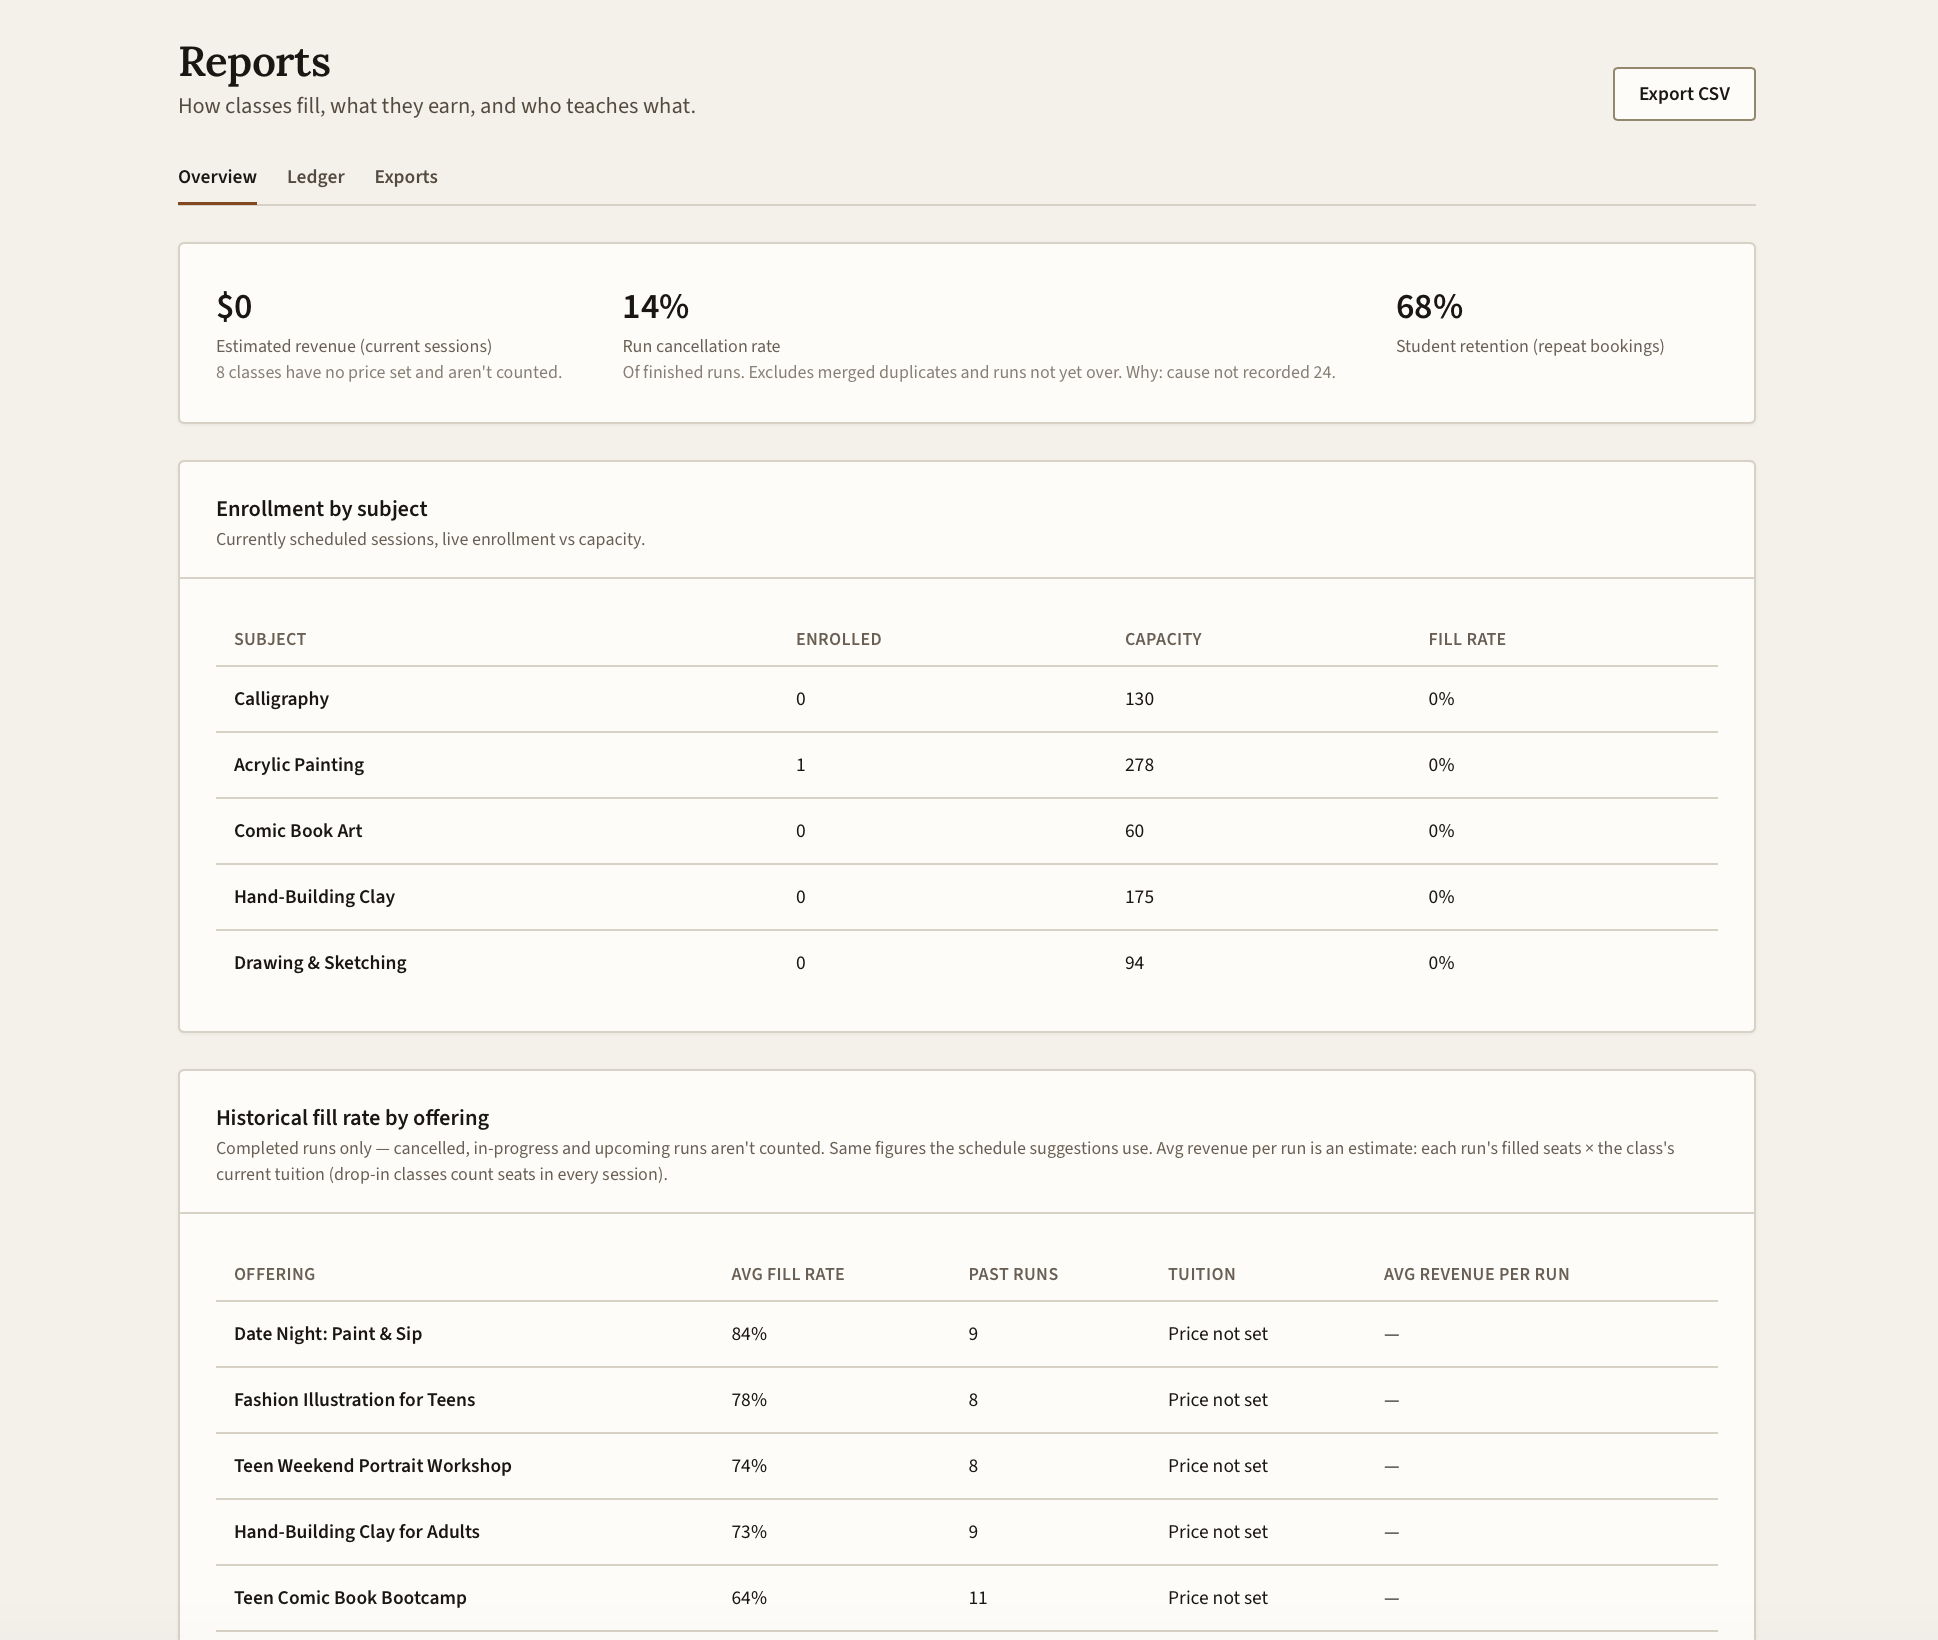Click the Calligraphy subject row
Viewport: 1938px width, 1640px height.
967,699
